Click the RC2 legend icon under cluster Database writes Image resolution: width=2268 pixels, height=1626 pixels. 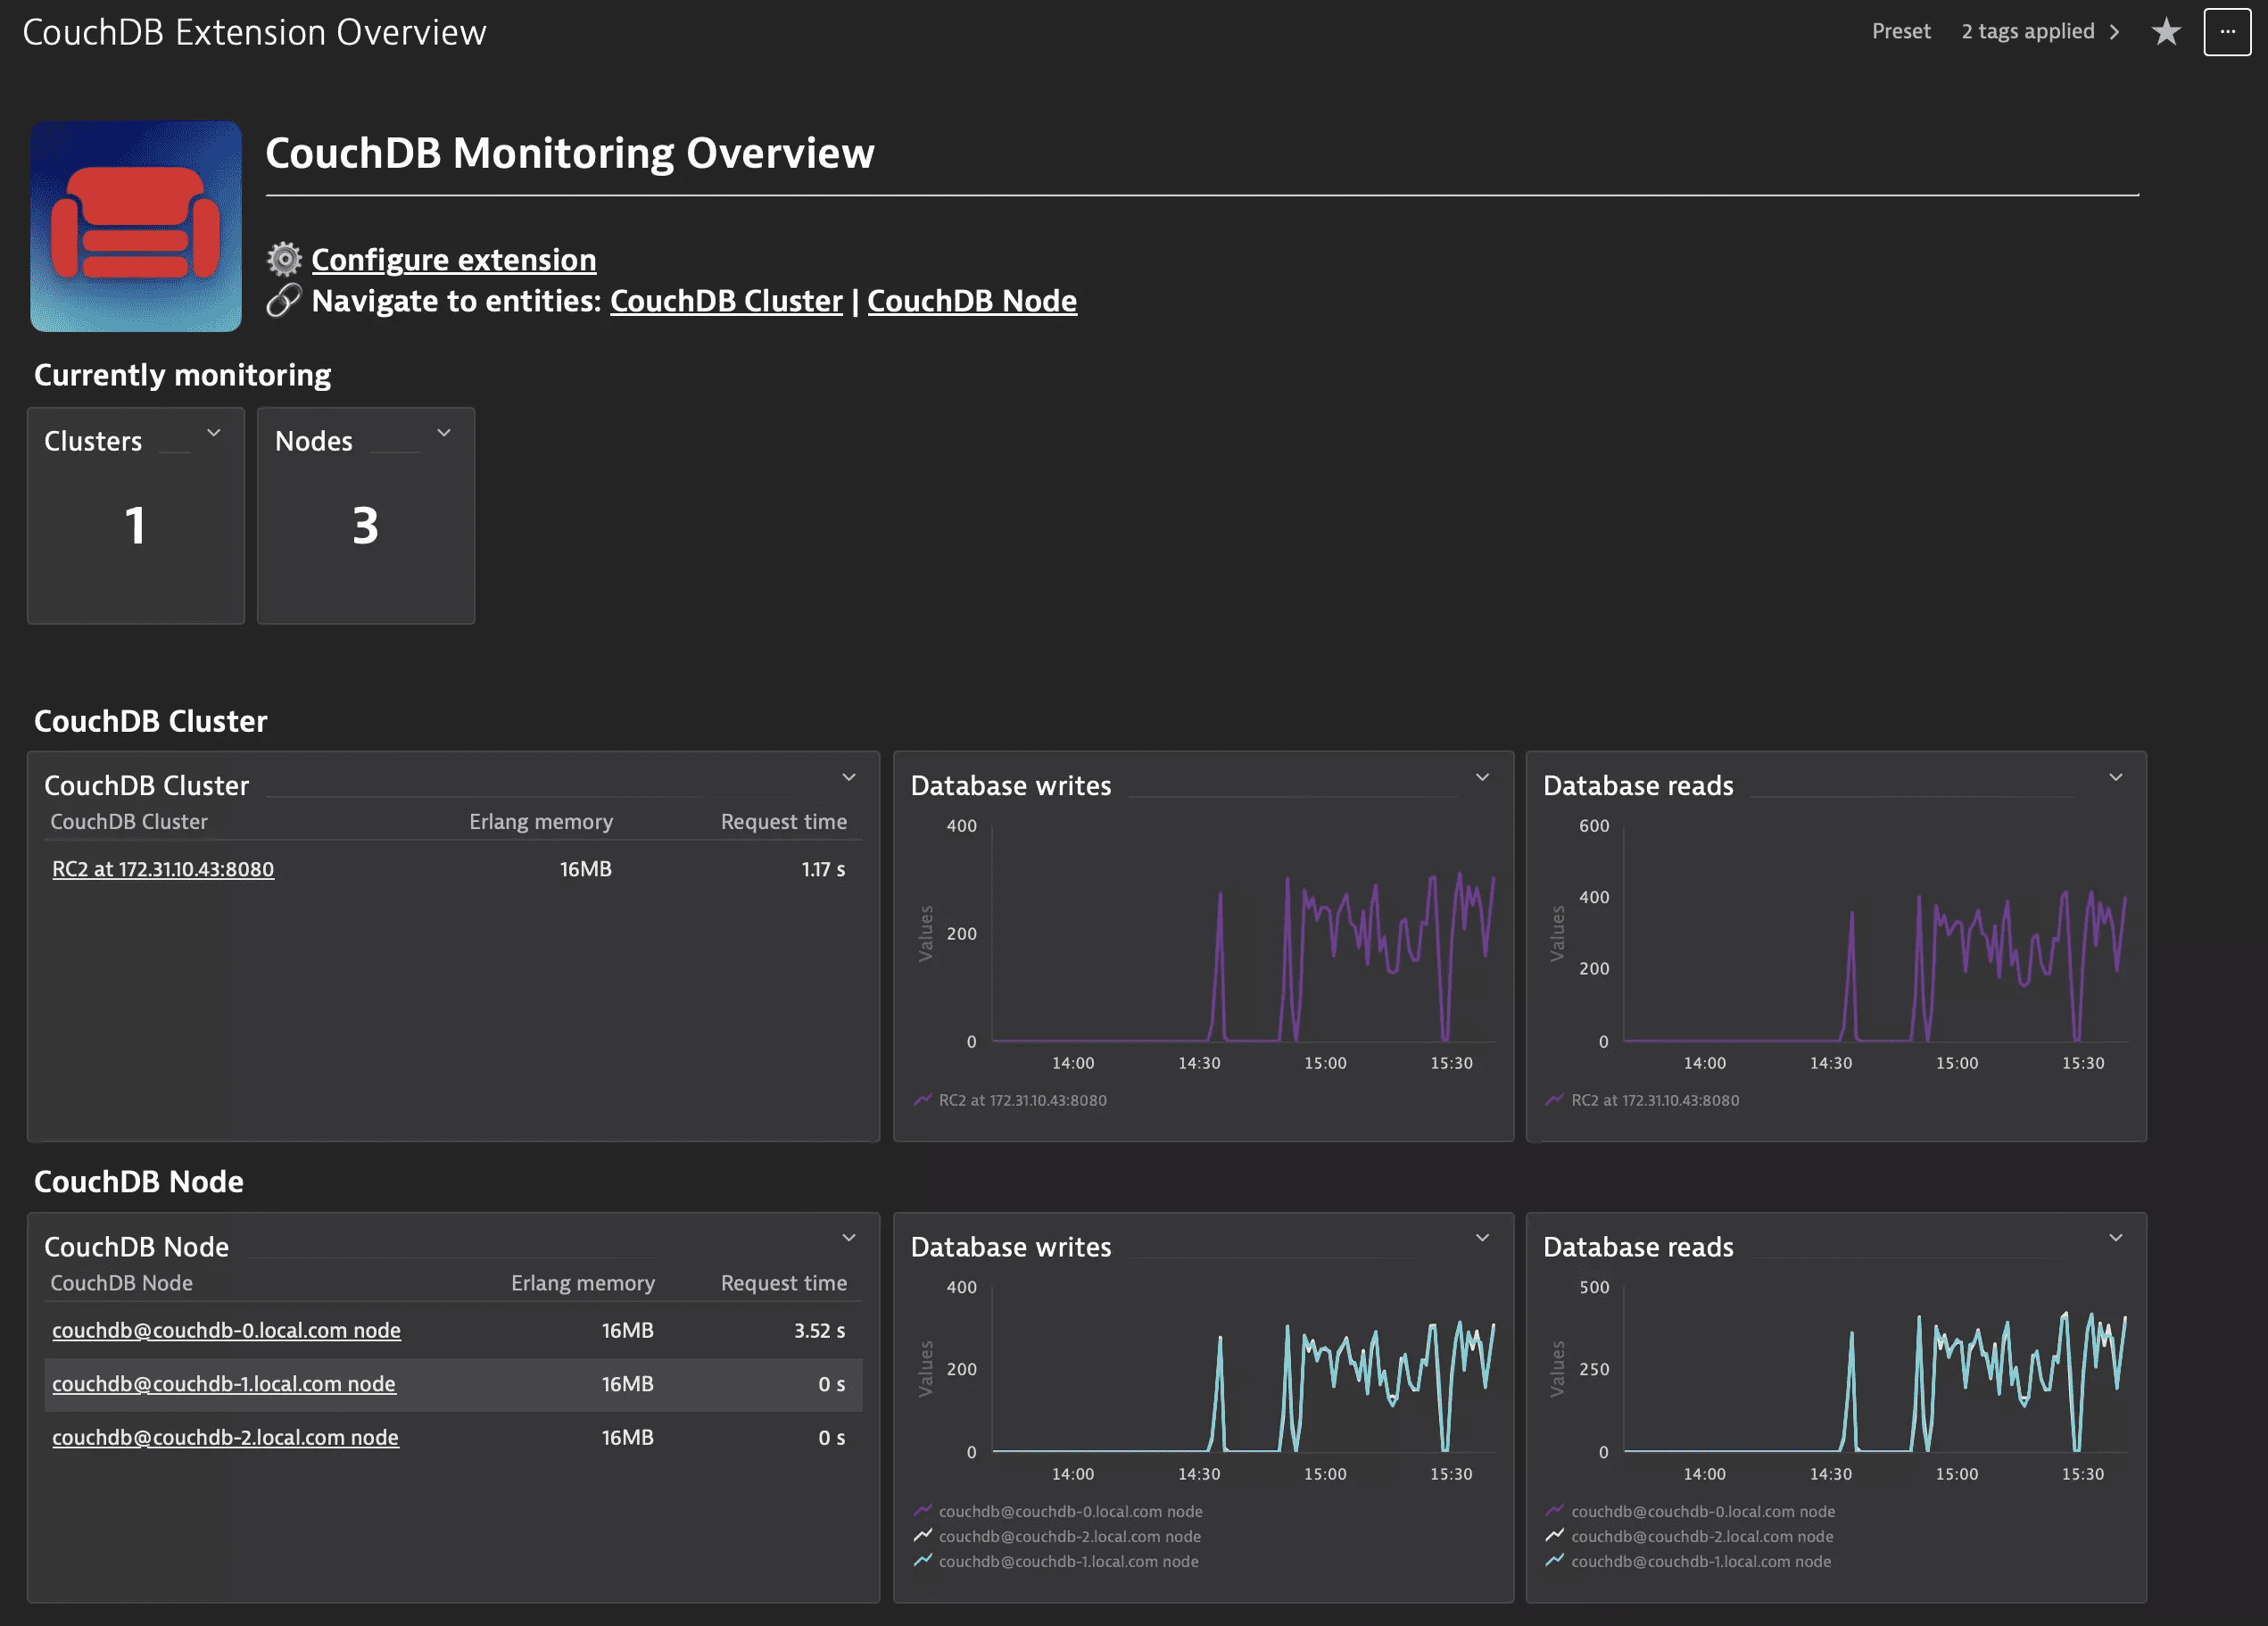pyautogui.click(x=923, y=1099)
